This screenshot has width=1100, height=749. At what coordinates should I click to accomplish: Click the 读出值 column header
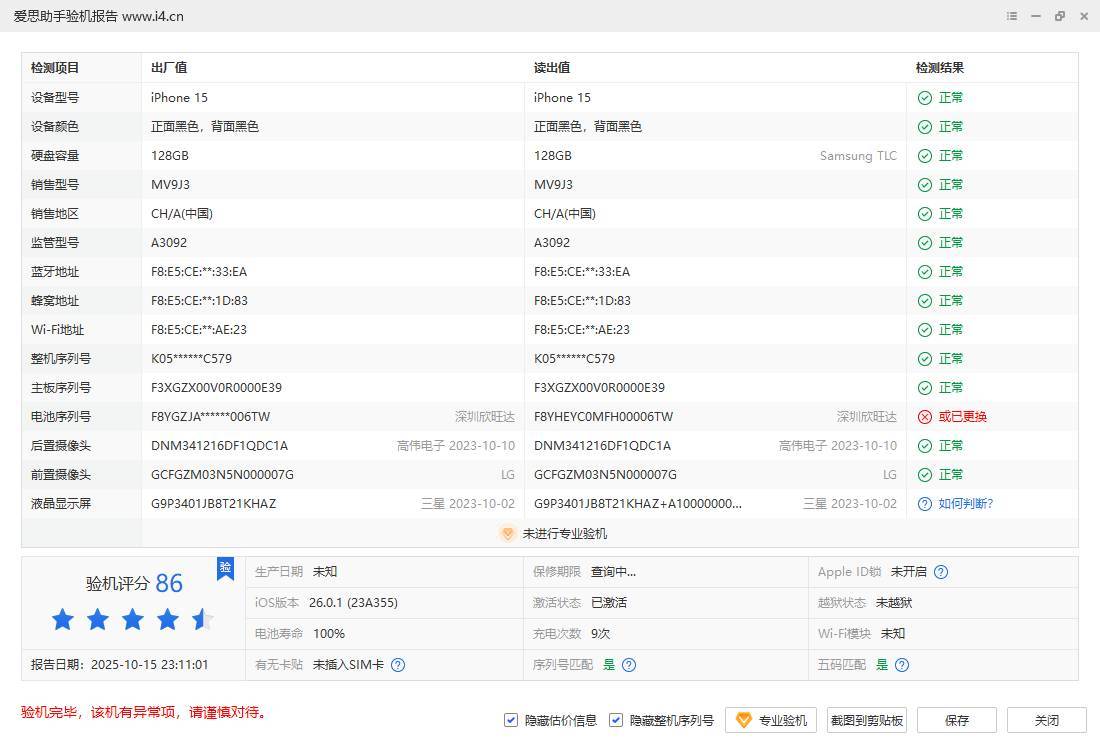click(552, 68)
